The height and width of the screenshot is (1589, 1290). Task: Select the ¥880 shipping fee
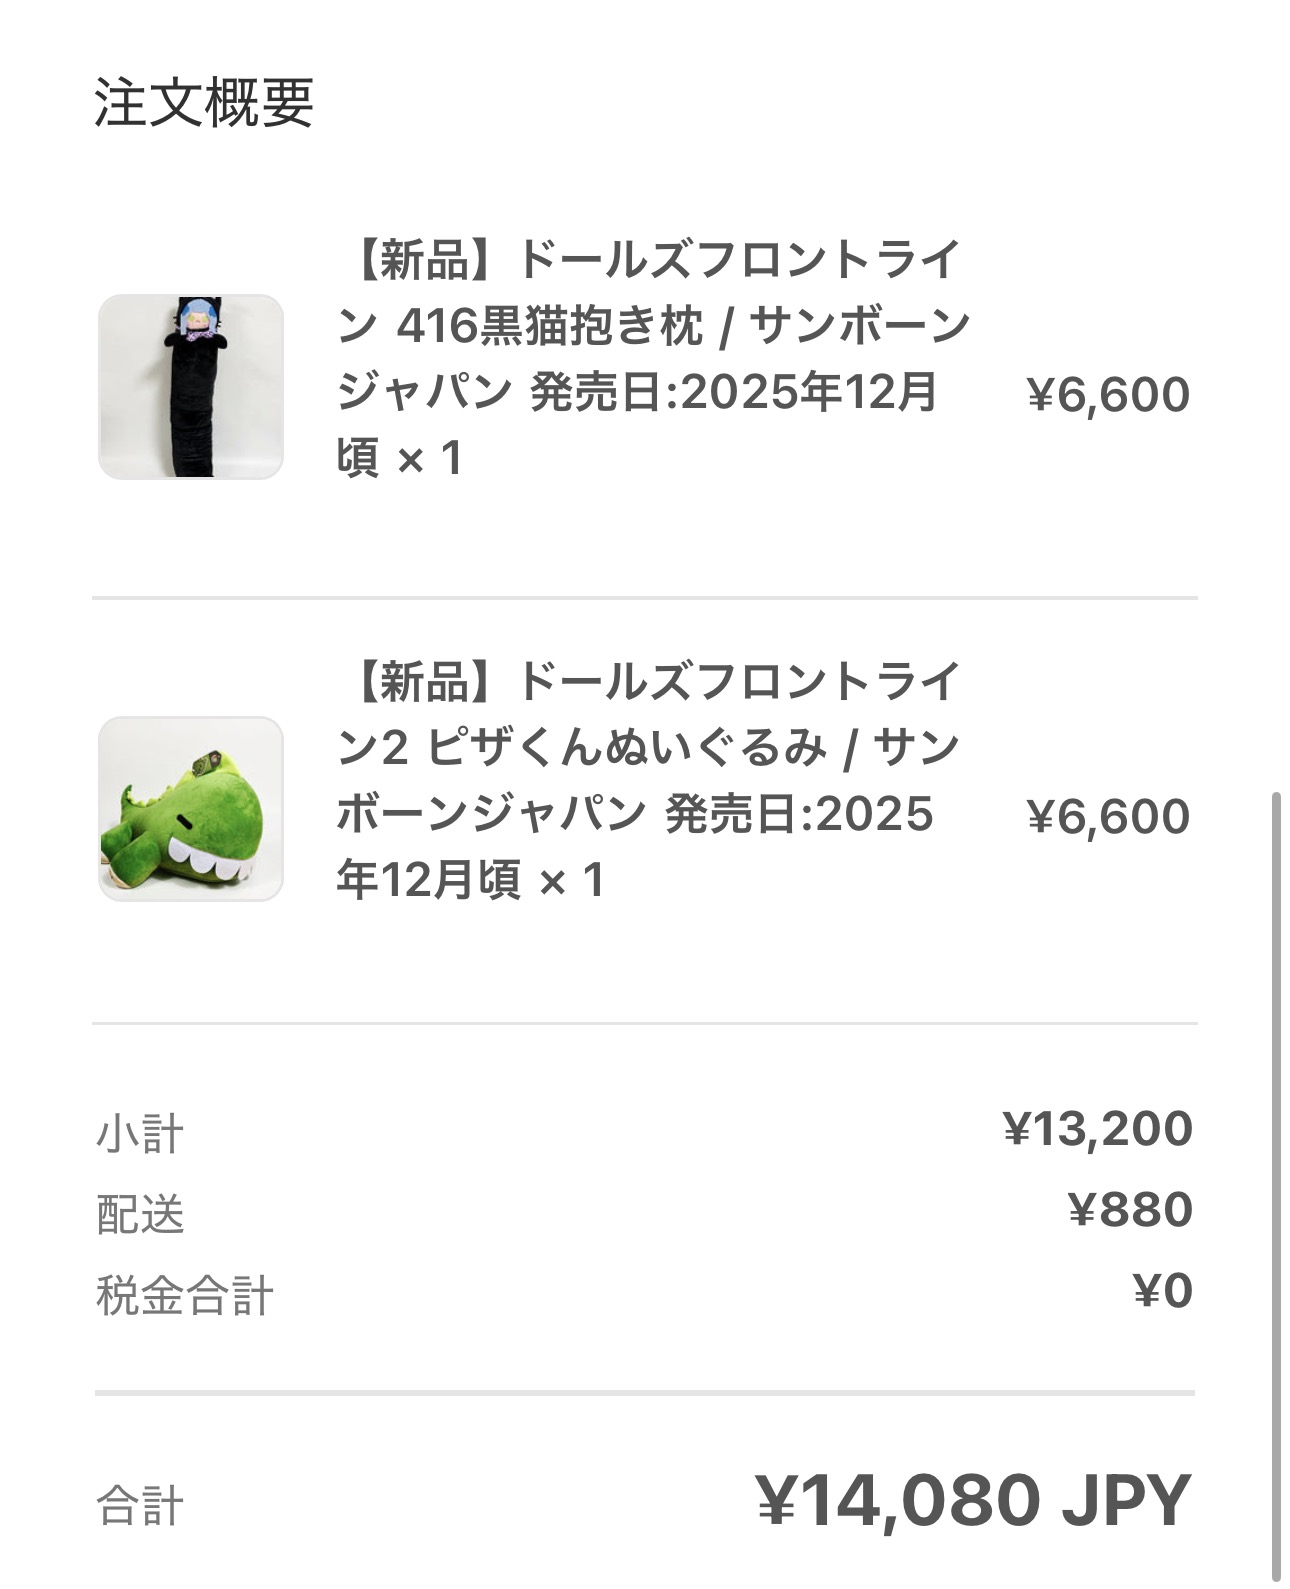1130,1210
